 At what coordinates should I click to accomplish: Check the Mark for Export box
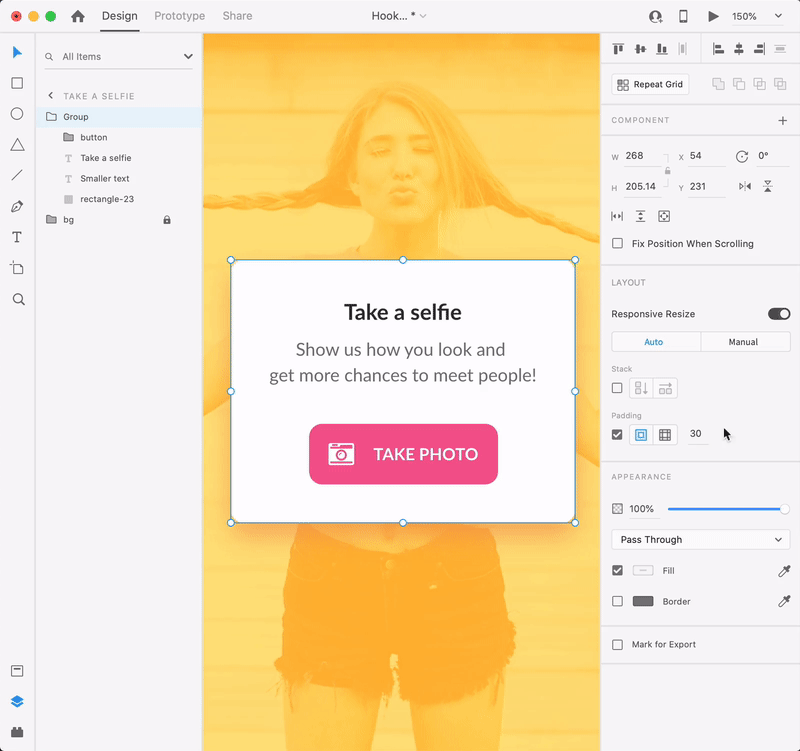pyautogui.click(x=617, y=645)
